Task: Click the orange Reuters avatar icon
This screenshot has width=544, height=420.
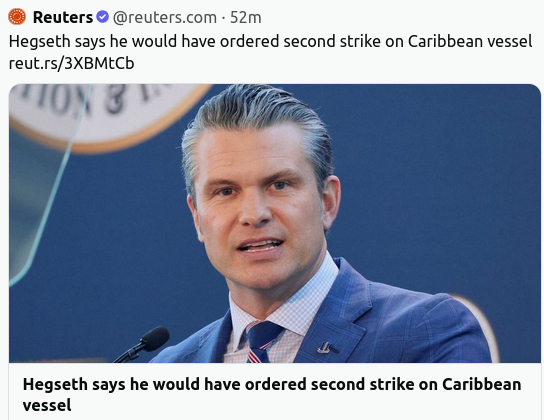Action: [x=17, y=17]
